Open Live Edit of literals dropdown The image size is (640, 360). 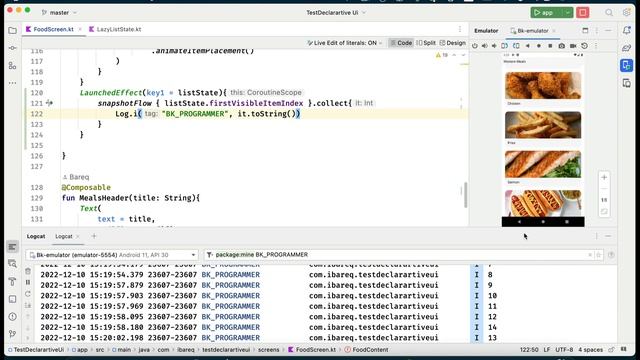[x=345, y=43]
